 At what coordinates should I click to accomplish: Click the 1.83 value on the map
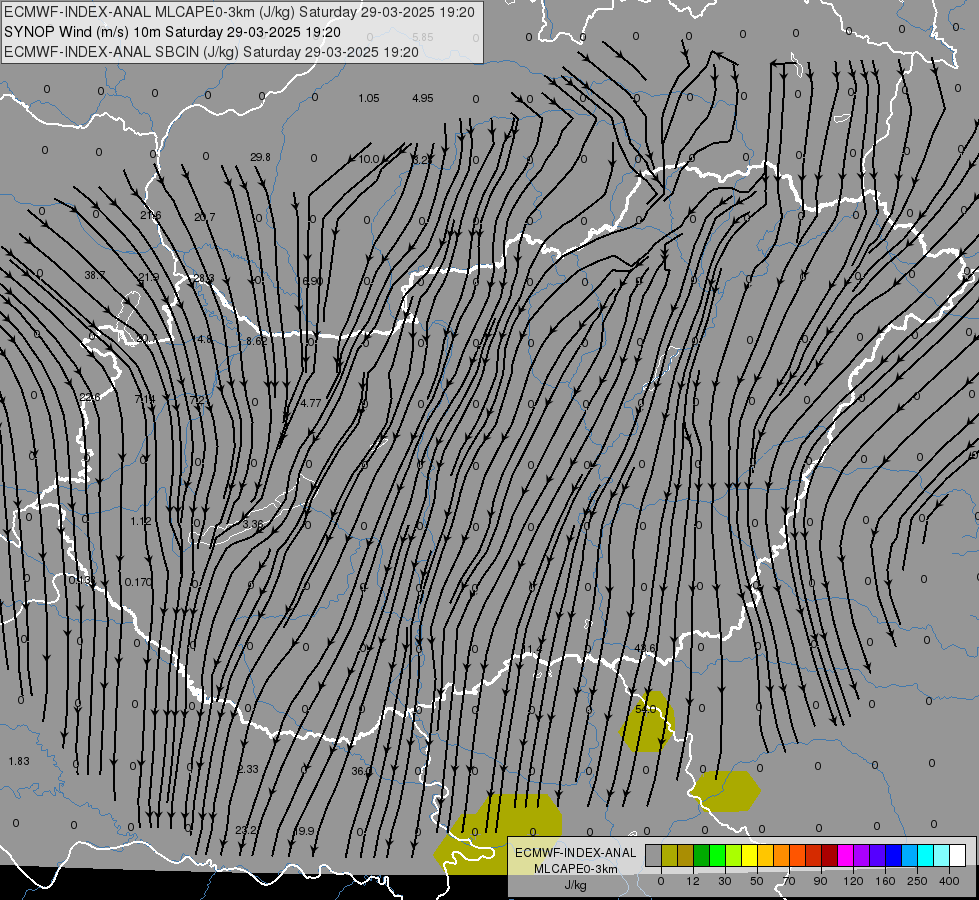point(19,761)
